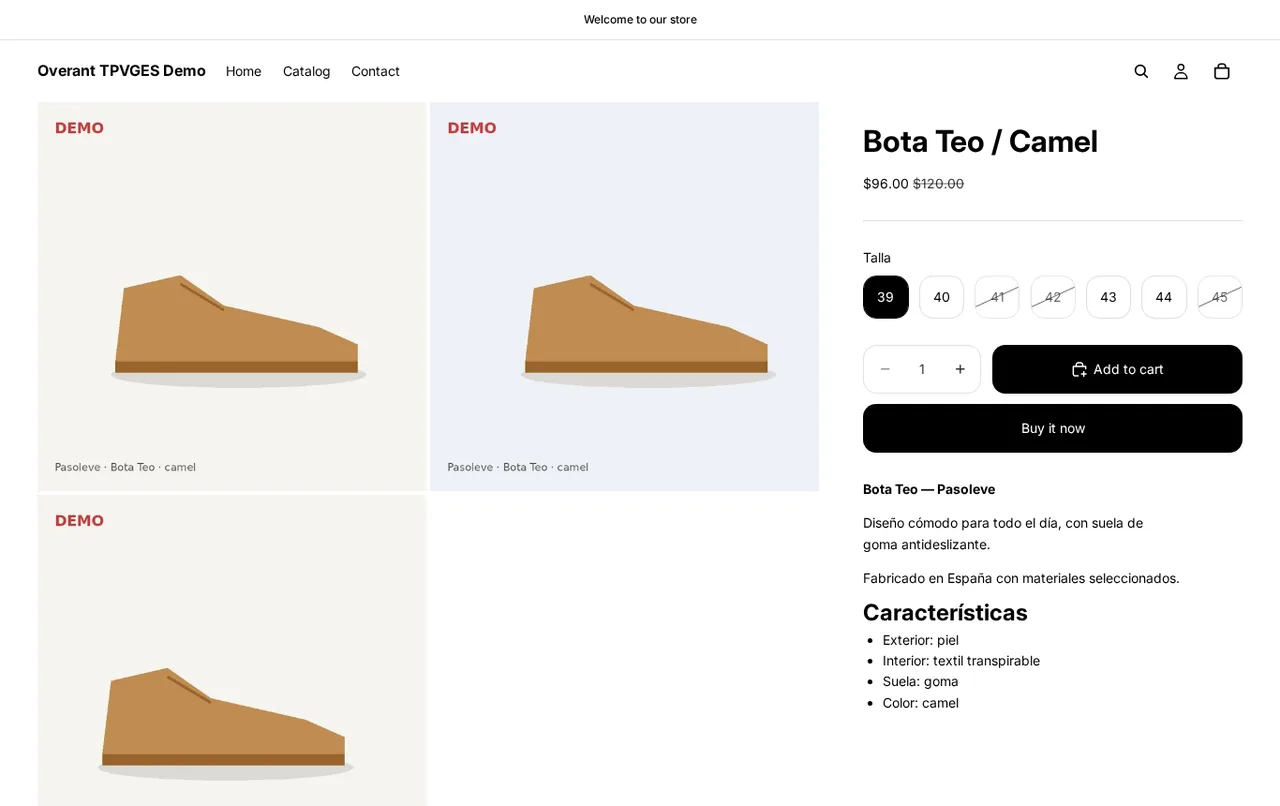
Task: Open the first boot image on beige background
Action: [232, 296]
